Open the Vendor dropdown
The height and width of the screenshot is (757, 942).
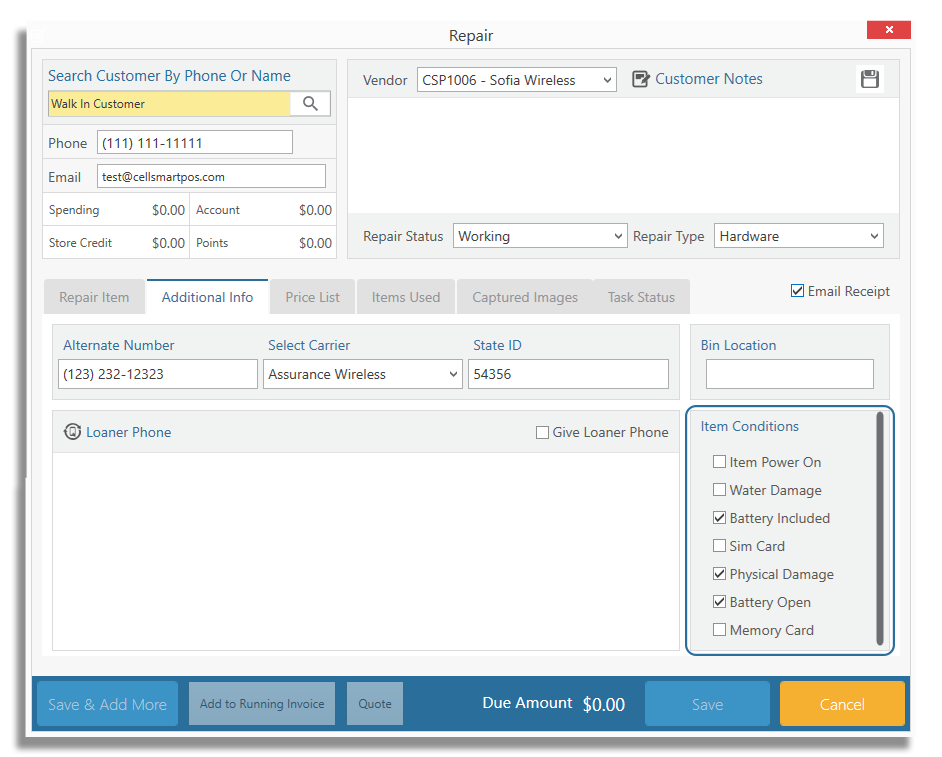(x=517, y=80)
